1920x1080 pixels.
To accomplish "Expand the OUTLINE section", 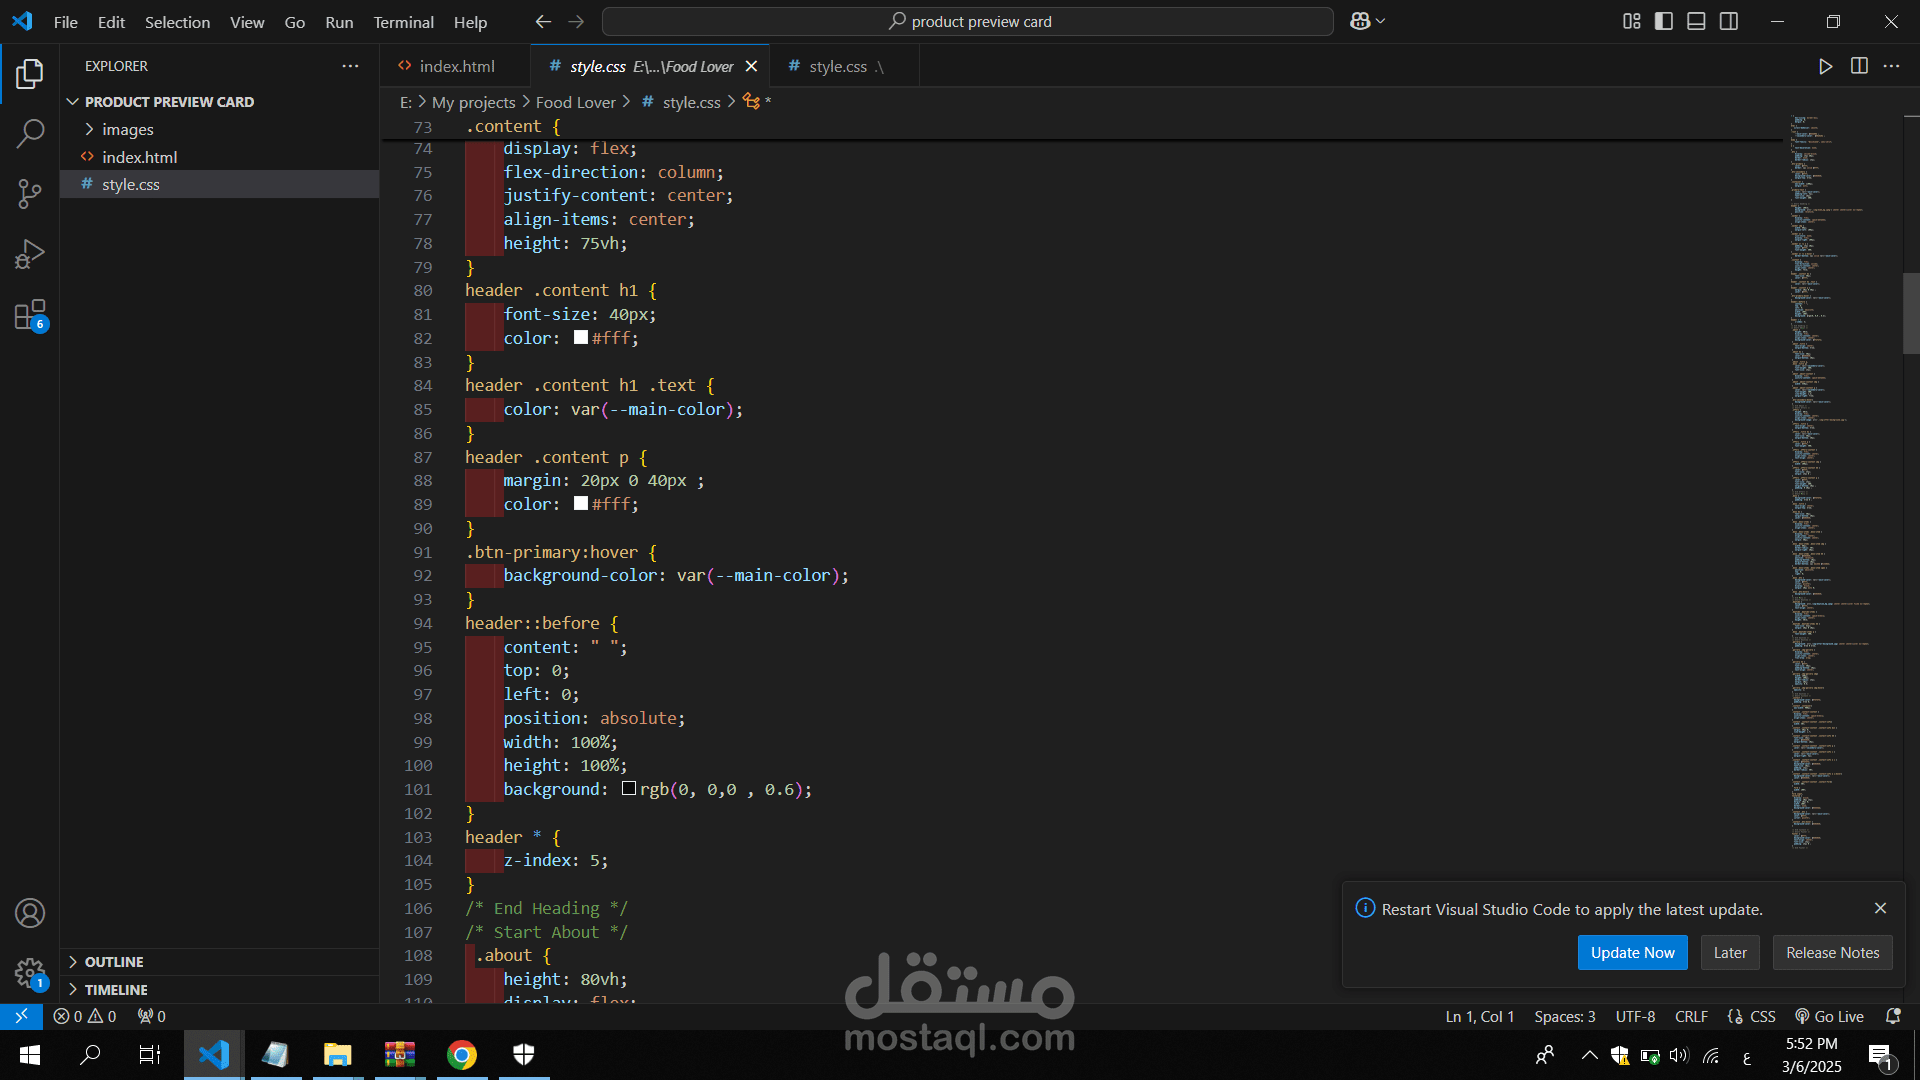I will pyautogui.click(x=114, y=961).
